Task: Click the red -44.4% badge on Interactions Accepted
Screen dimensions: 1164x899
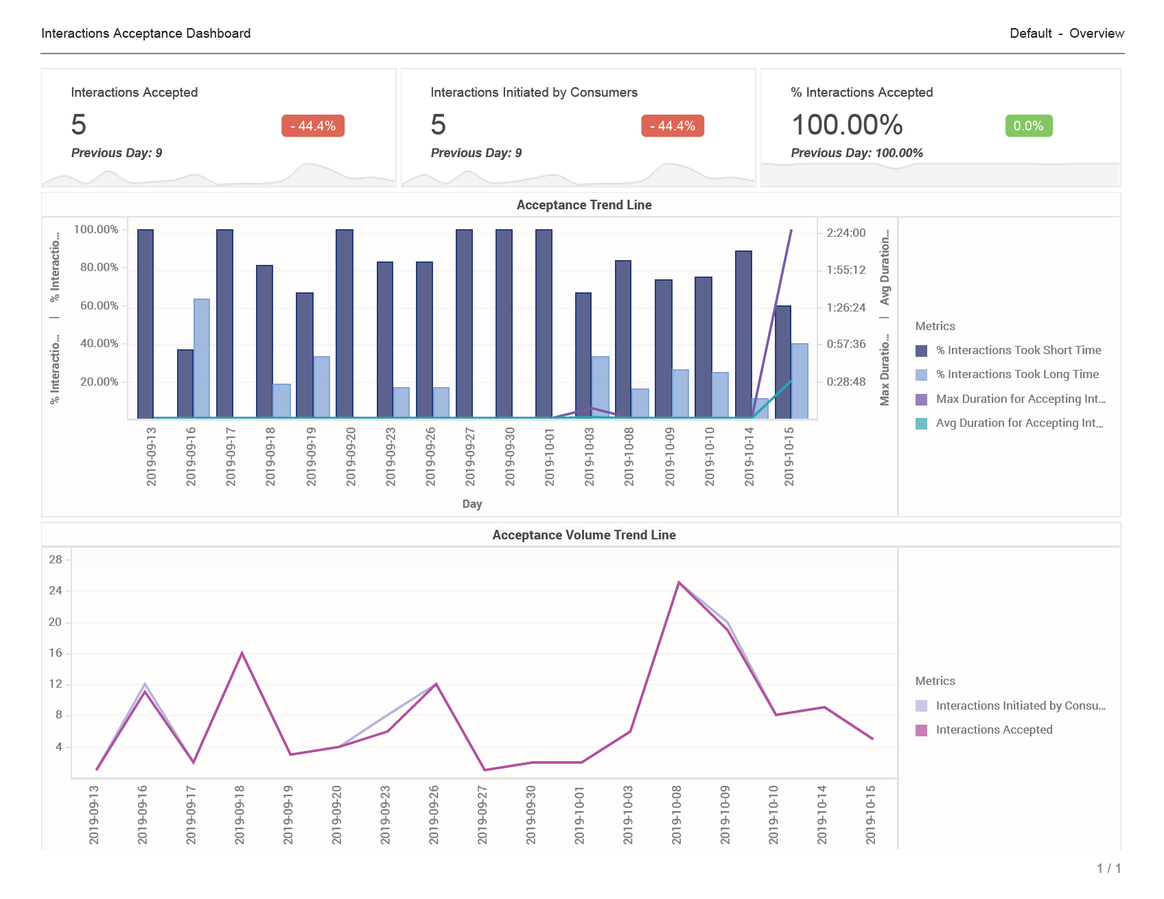Action: [x=313, y=126]
